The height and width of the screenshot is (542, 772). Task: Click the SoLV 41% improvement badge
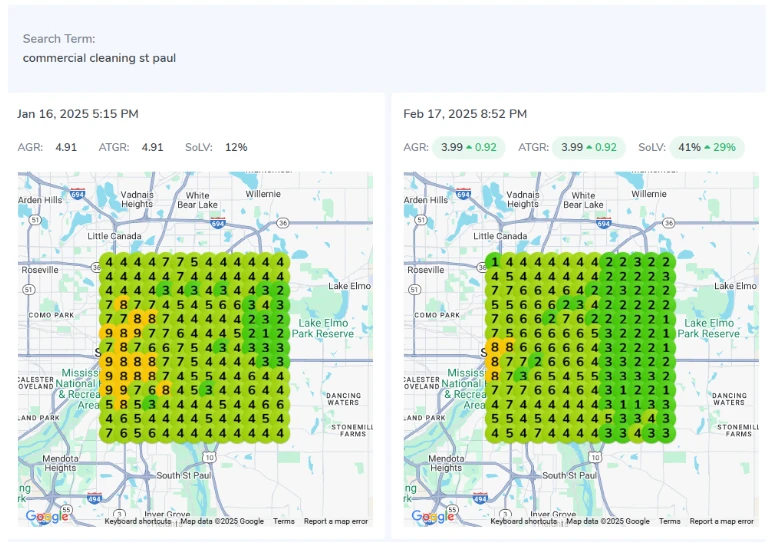706,147
